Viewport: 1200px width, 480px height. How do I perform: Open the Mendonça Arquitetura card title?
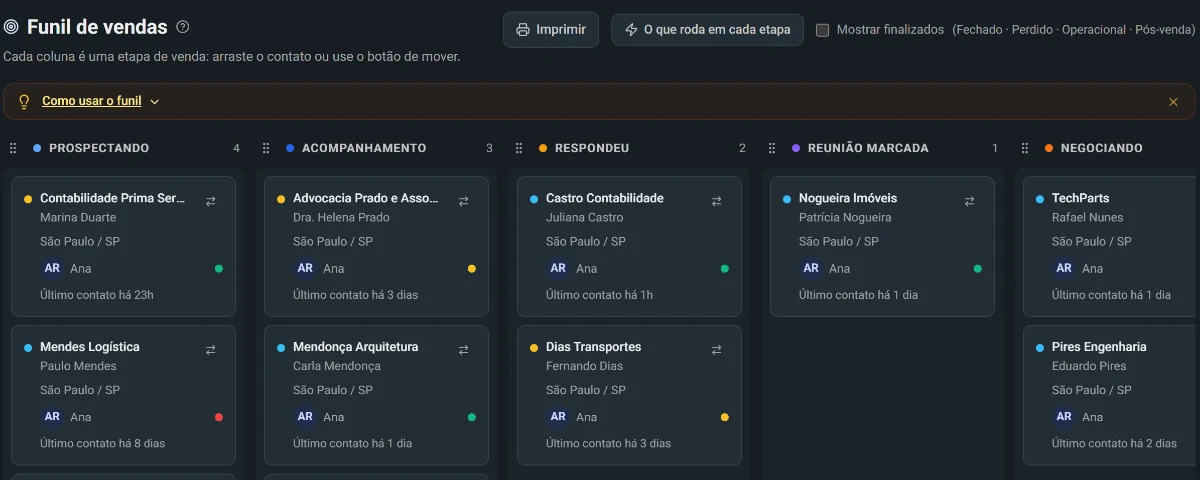356,347
